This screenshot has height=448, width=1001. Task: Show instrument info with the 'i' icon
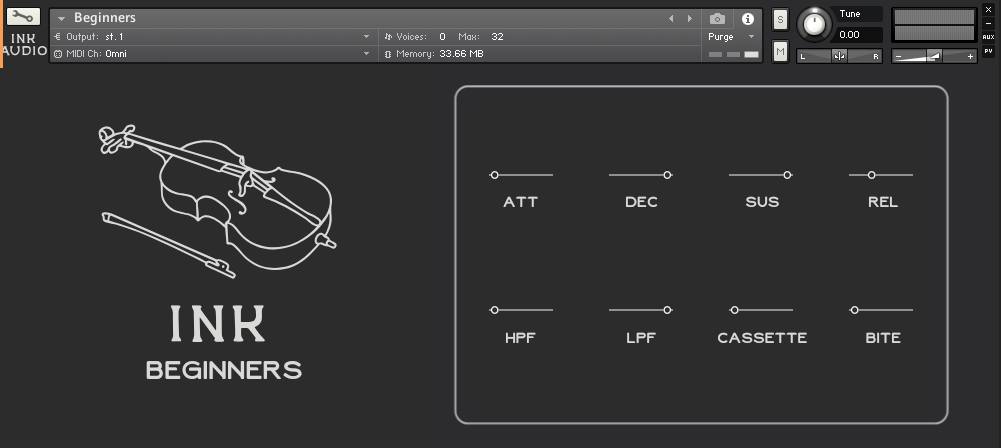(748, 19)
